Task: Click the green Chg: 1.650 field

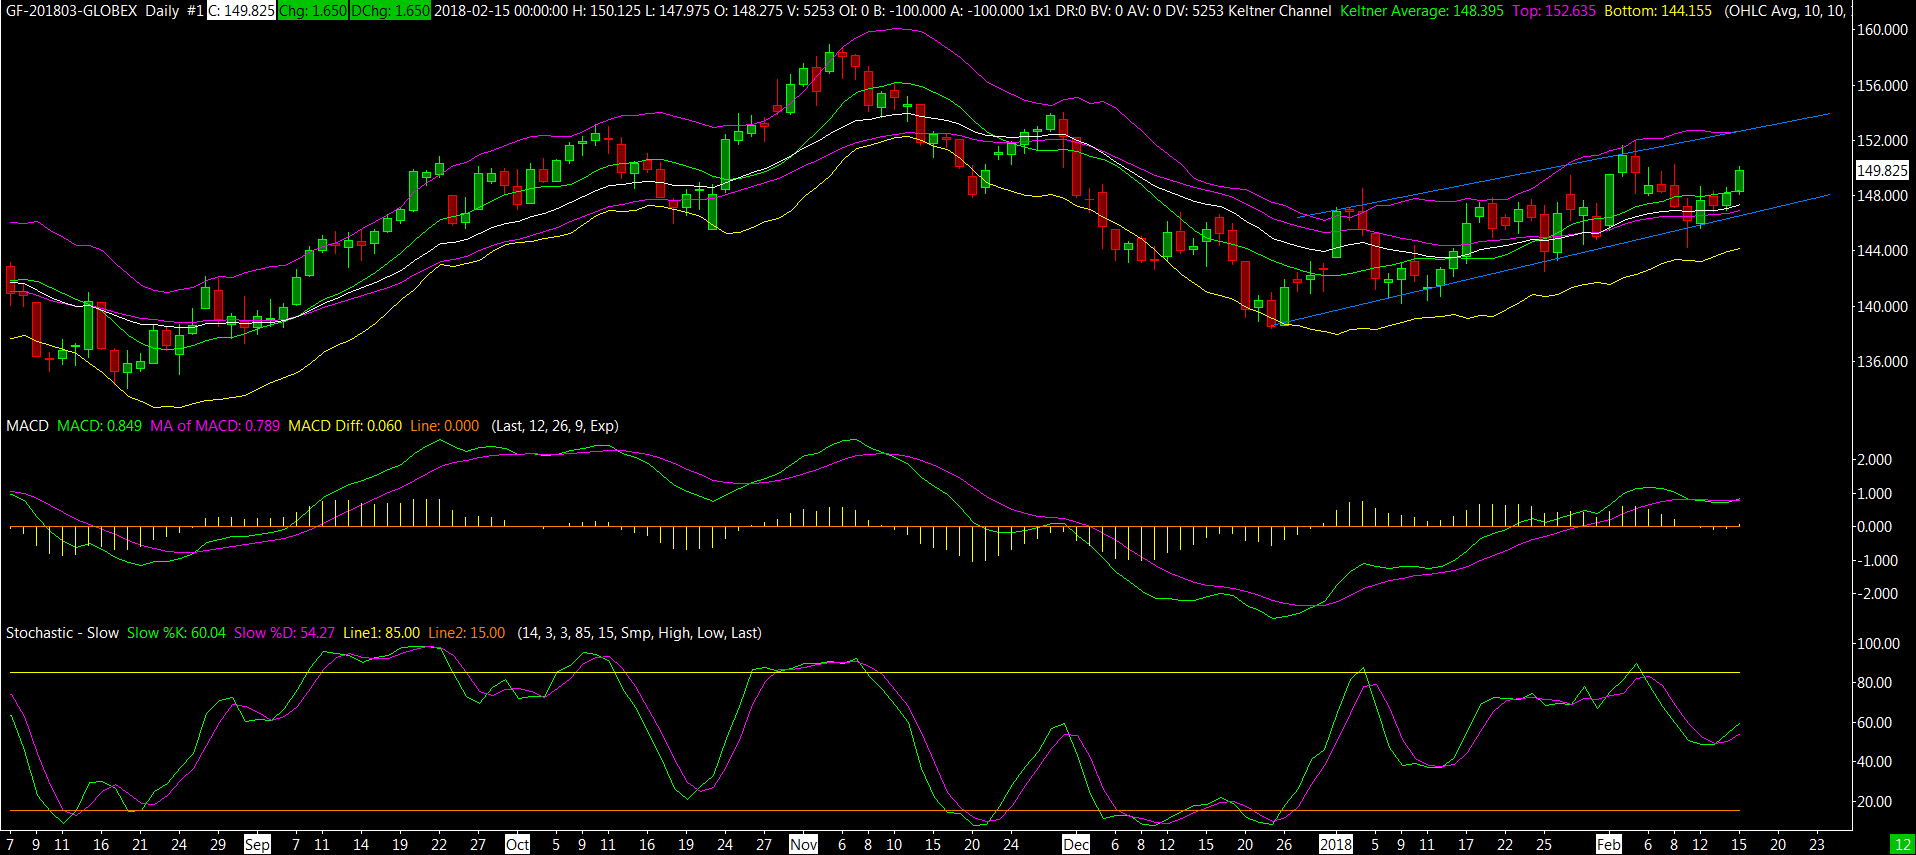Action: click(x=312, y=11)
